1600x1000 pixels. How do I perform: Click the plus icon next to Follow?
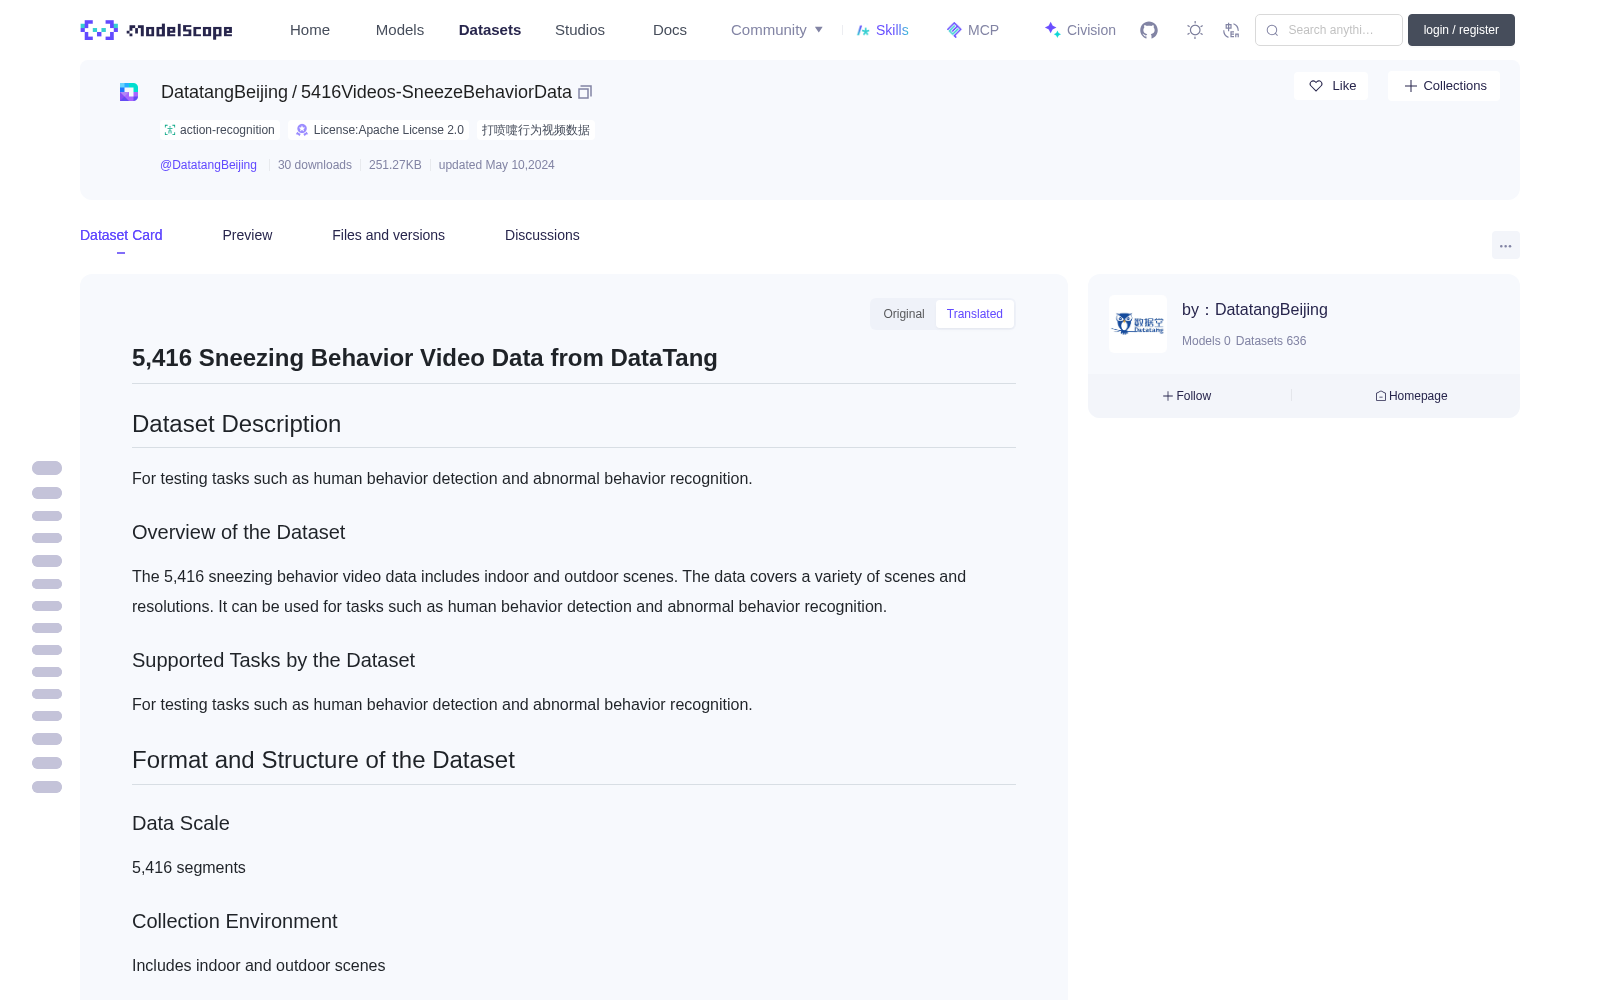click(x=1168, y=396)
